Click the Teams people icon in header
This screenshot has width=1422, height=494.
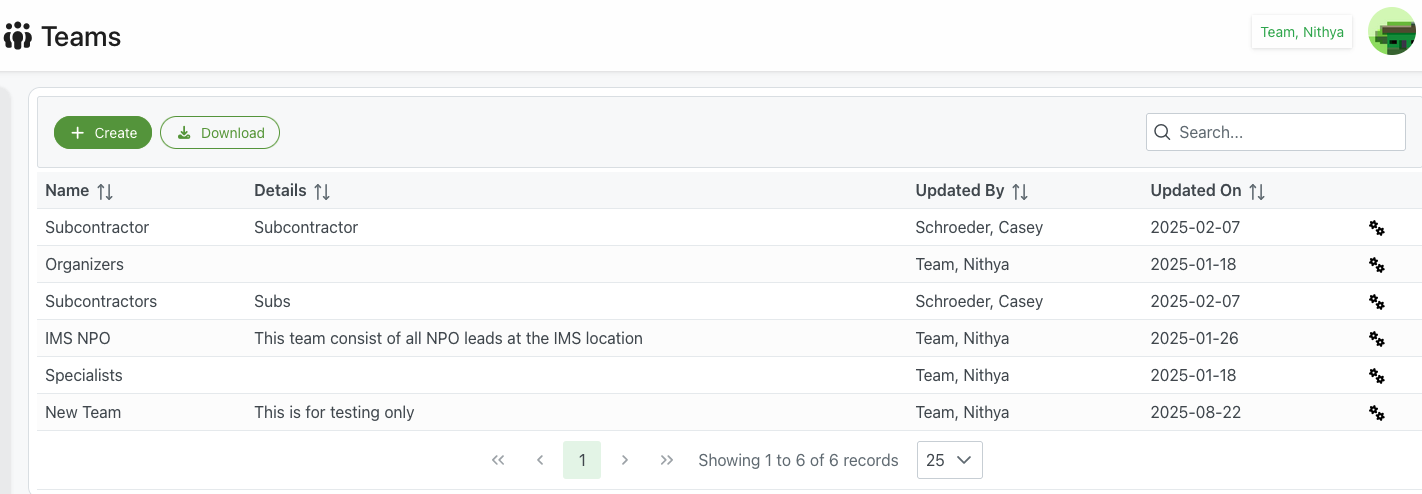coord(18,37)
